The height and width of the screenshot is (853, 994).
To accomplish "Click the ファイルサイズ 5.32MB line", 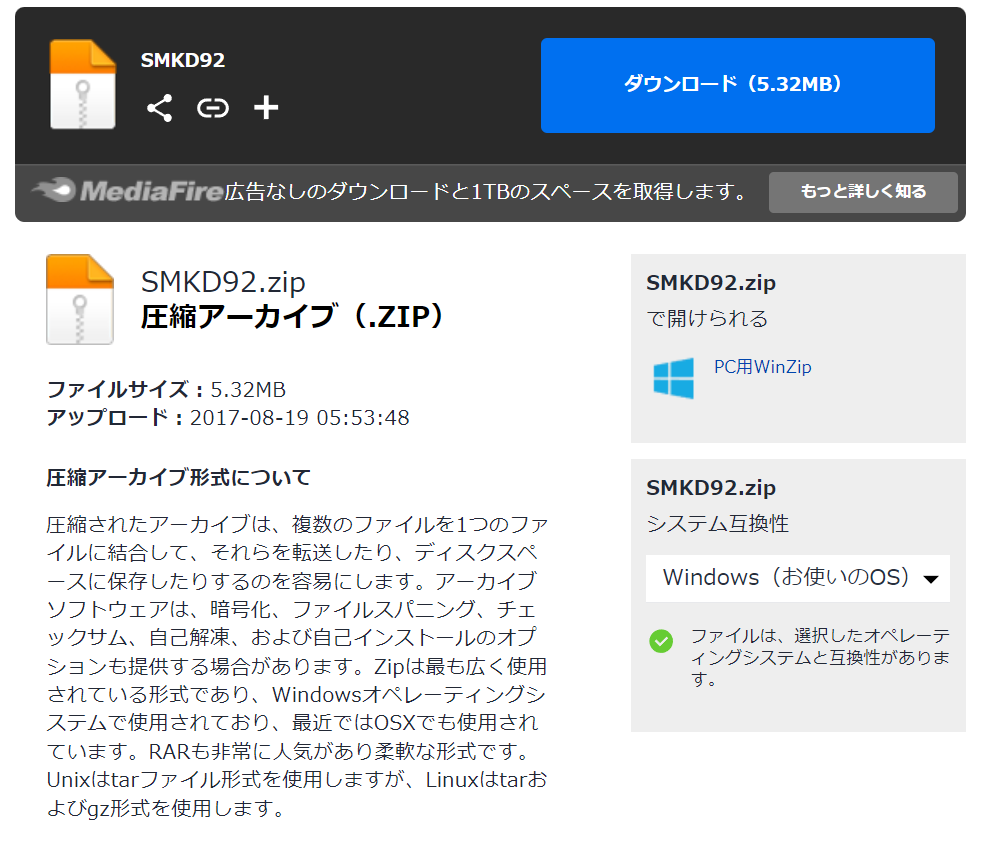I will (x=166, y=389).
